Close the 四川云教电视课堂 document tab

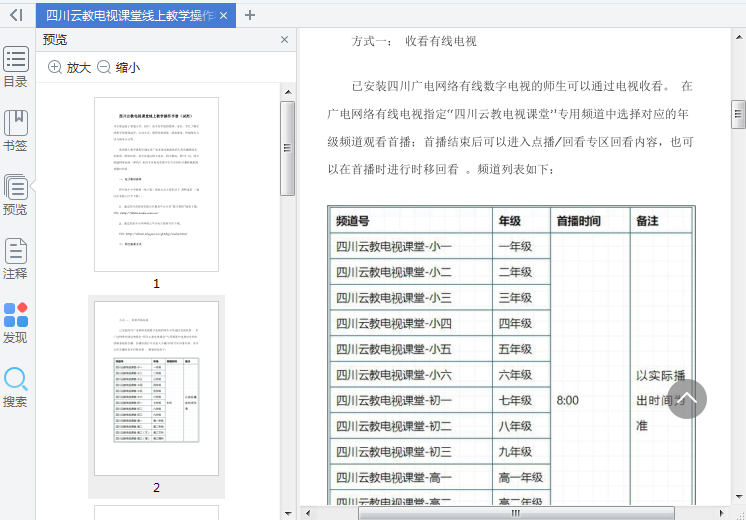[224, 16]
